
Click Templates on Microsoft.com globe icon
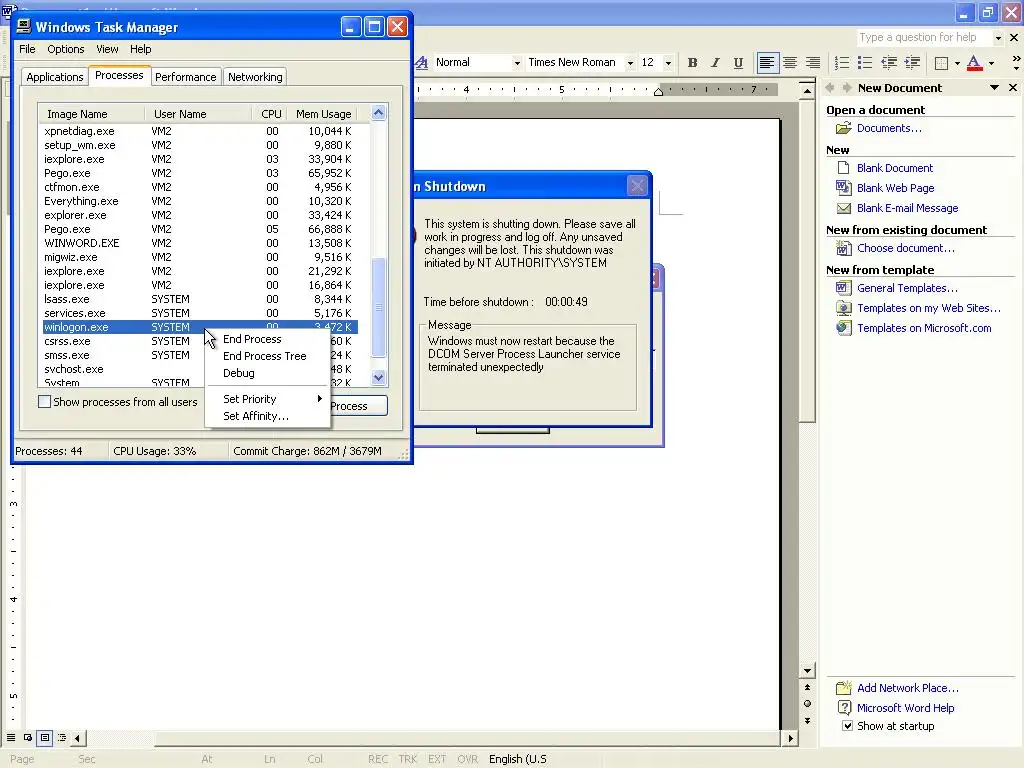[844, 328]
